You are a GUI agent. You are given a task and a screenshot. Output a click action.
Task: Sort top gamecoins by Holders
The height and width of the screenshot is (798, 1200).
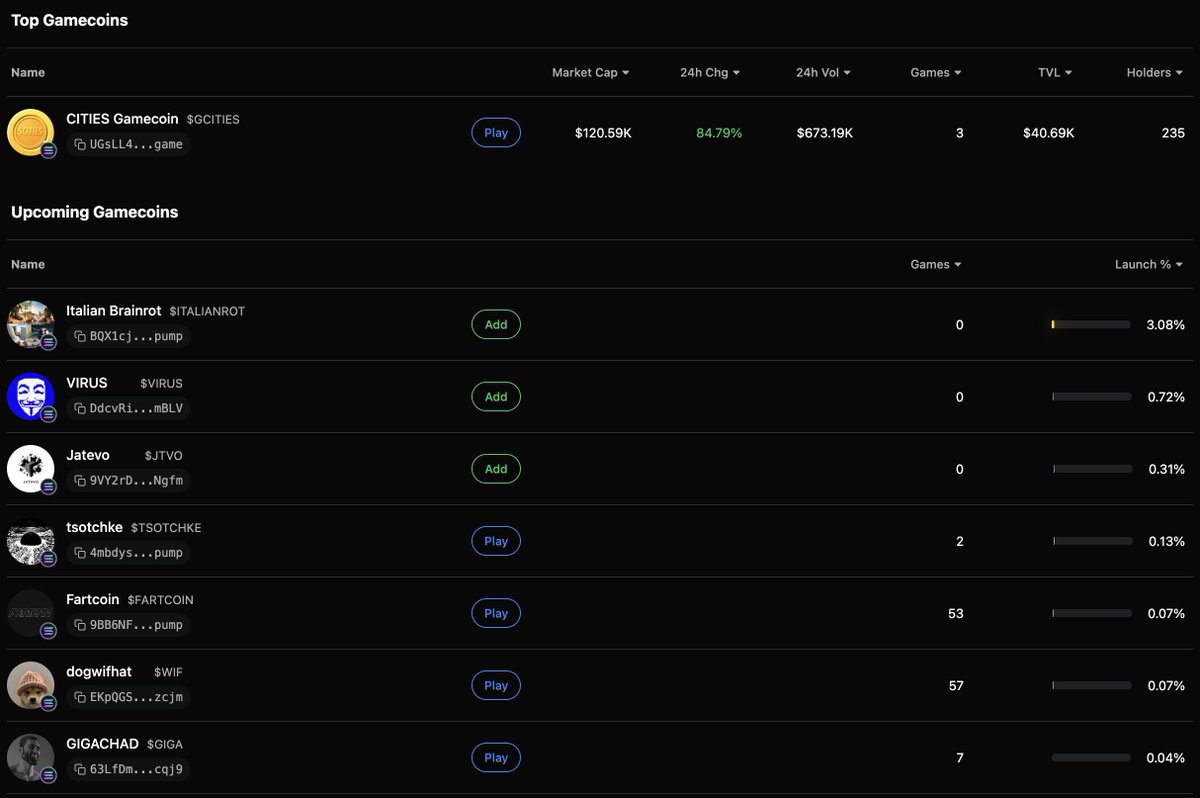coord(1155,73)
